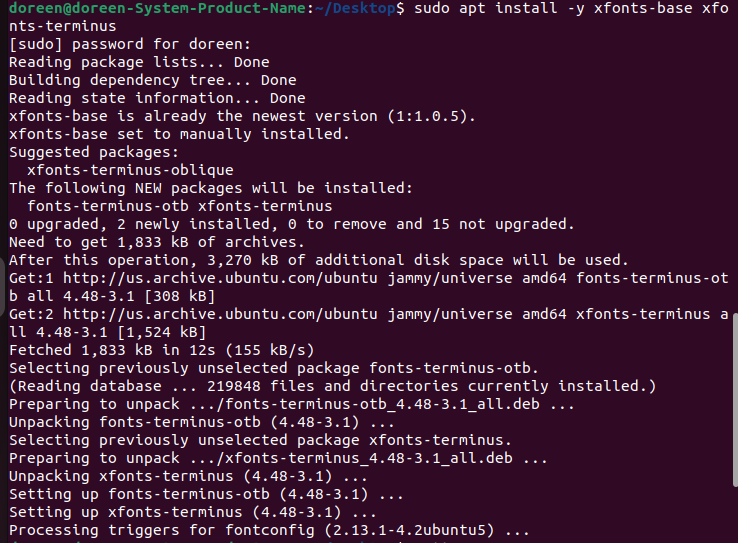Click the 'Need to get 1,833 kB' line
Image resolution: width=738 pixels, height=543 pixels.
[157, 242]
